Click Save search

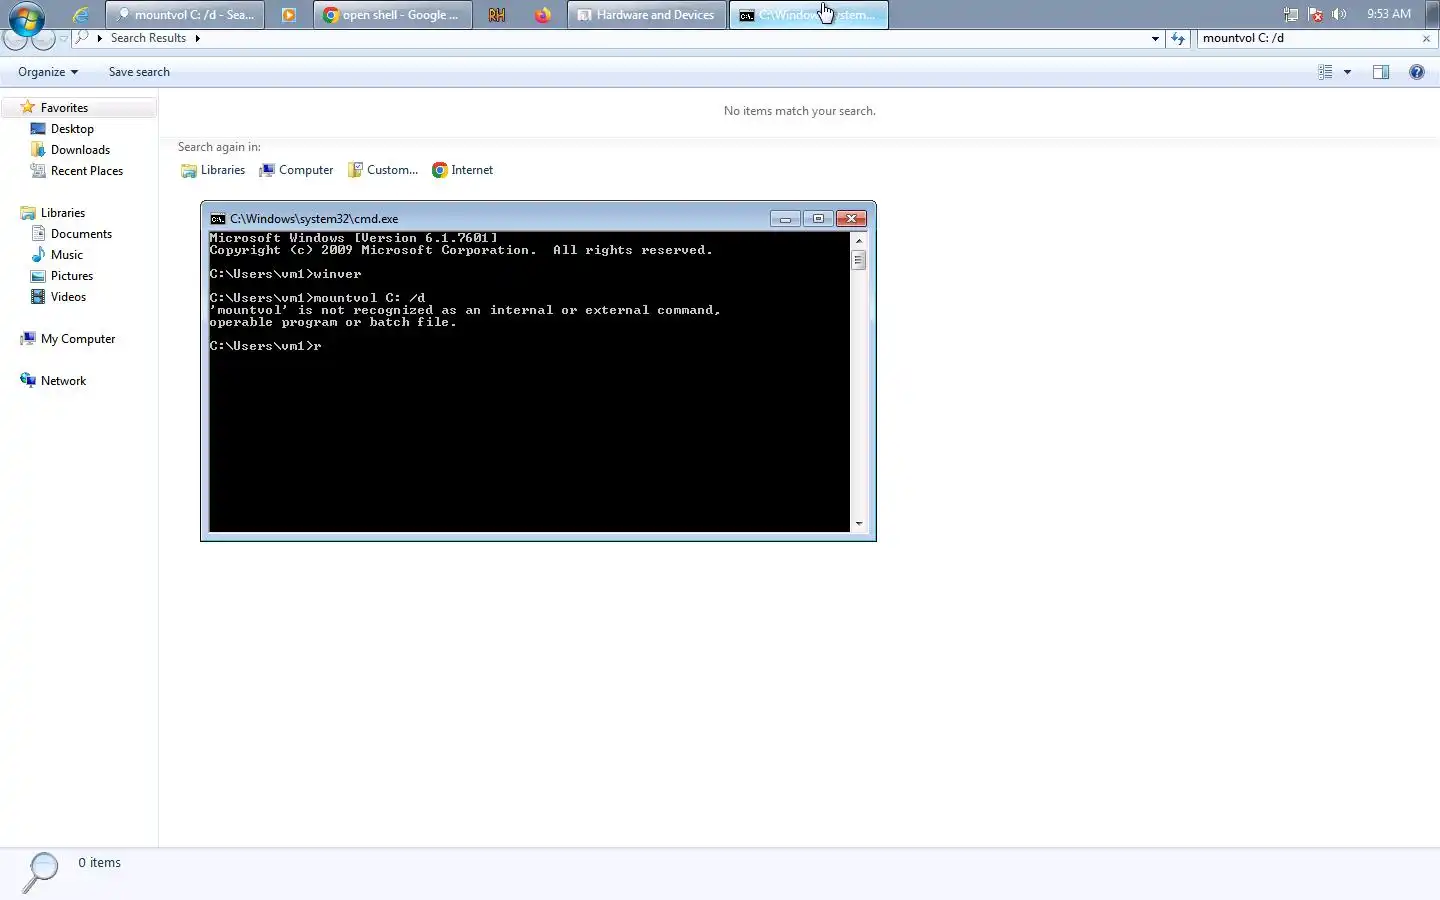tap(139, 72)
